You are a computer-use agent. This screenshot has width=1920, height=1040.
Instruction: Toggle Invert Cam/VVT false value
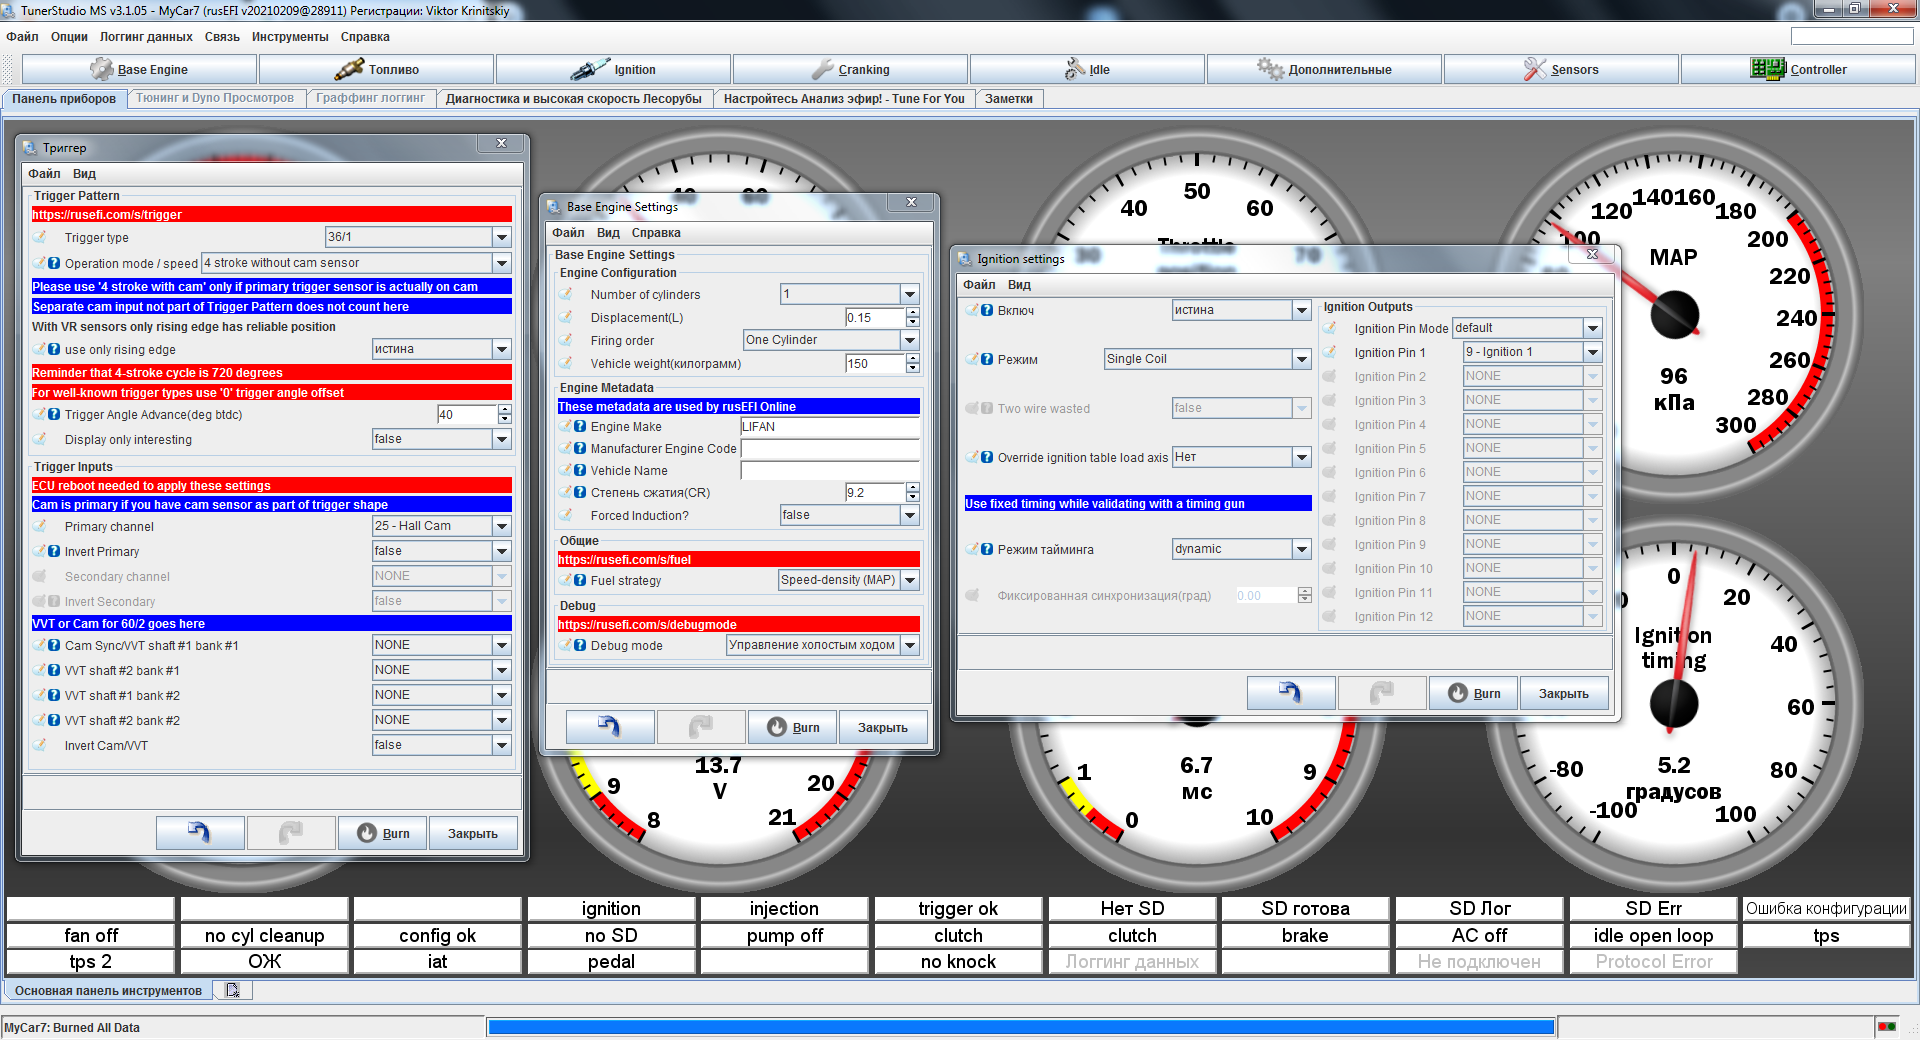coord(442,745)
